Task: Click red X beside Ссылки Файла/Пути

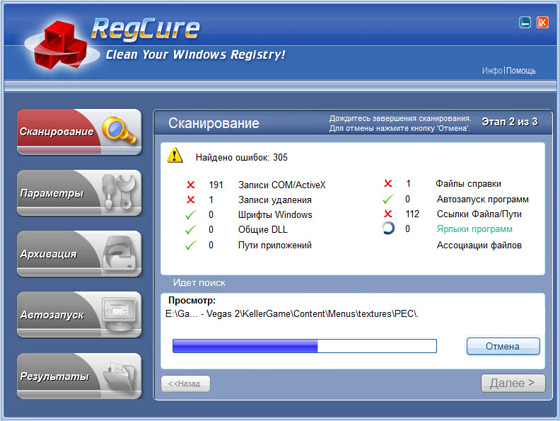Action: (388, 214)
